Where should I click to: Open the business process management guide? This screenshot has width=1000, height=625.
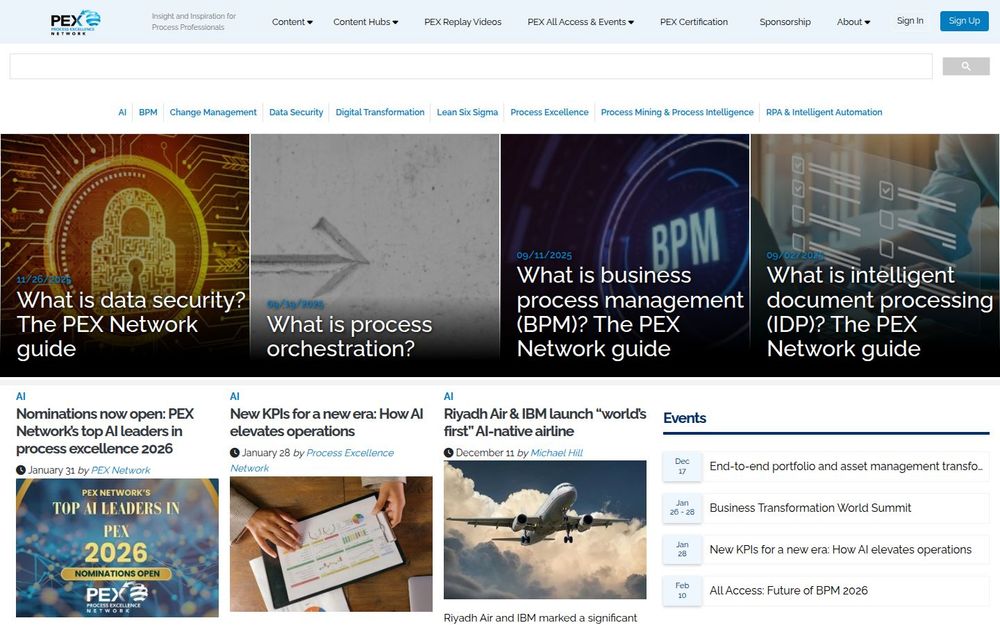pos(630,312)
